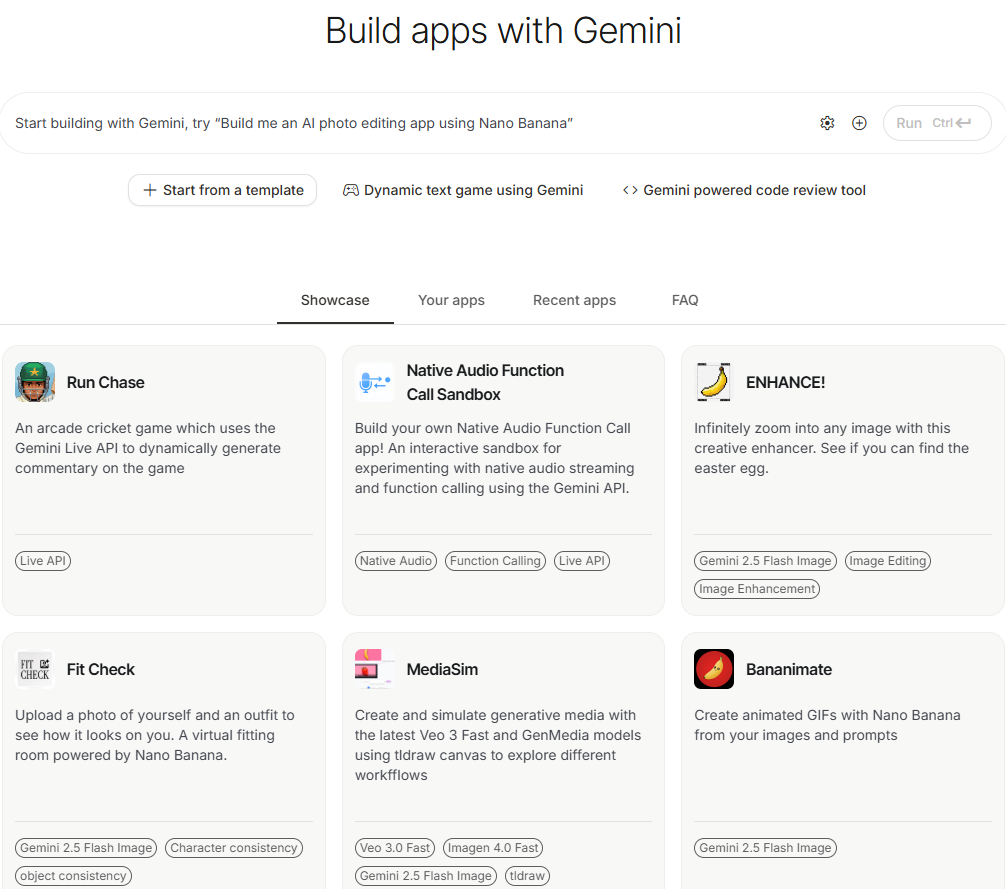Open the Fit Check app icon
The width and height of the screenshot is (1006, 889).
pyautogui.click(x=35, y=669)
